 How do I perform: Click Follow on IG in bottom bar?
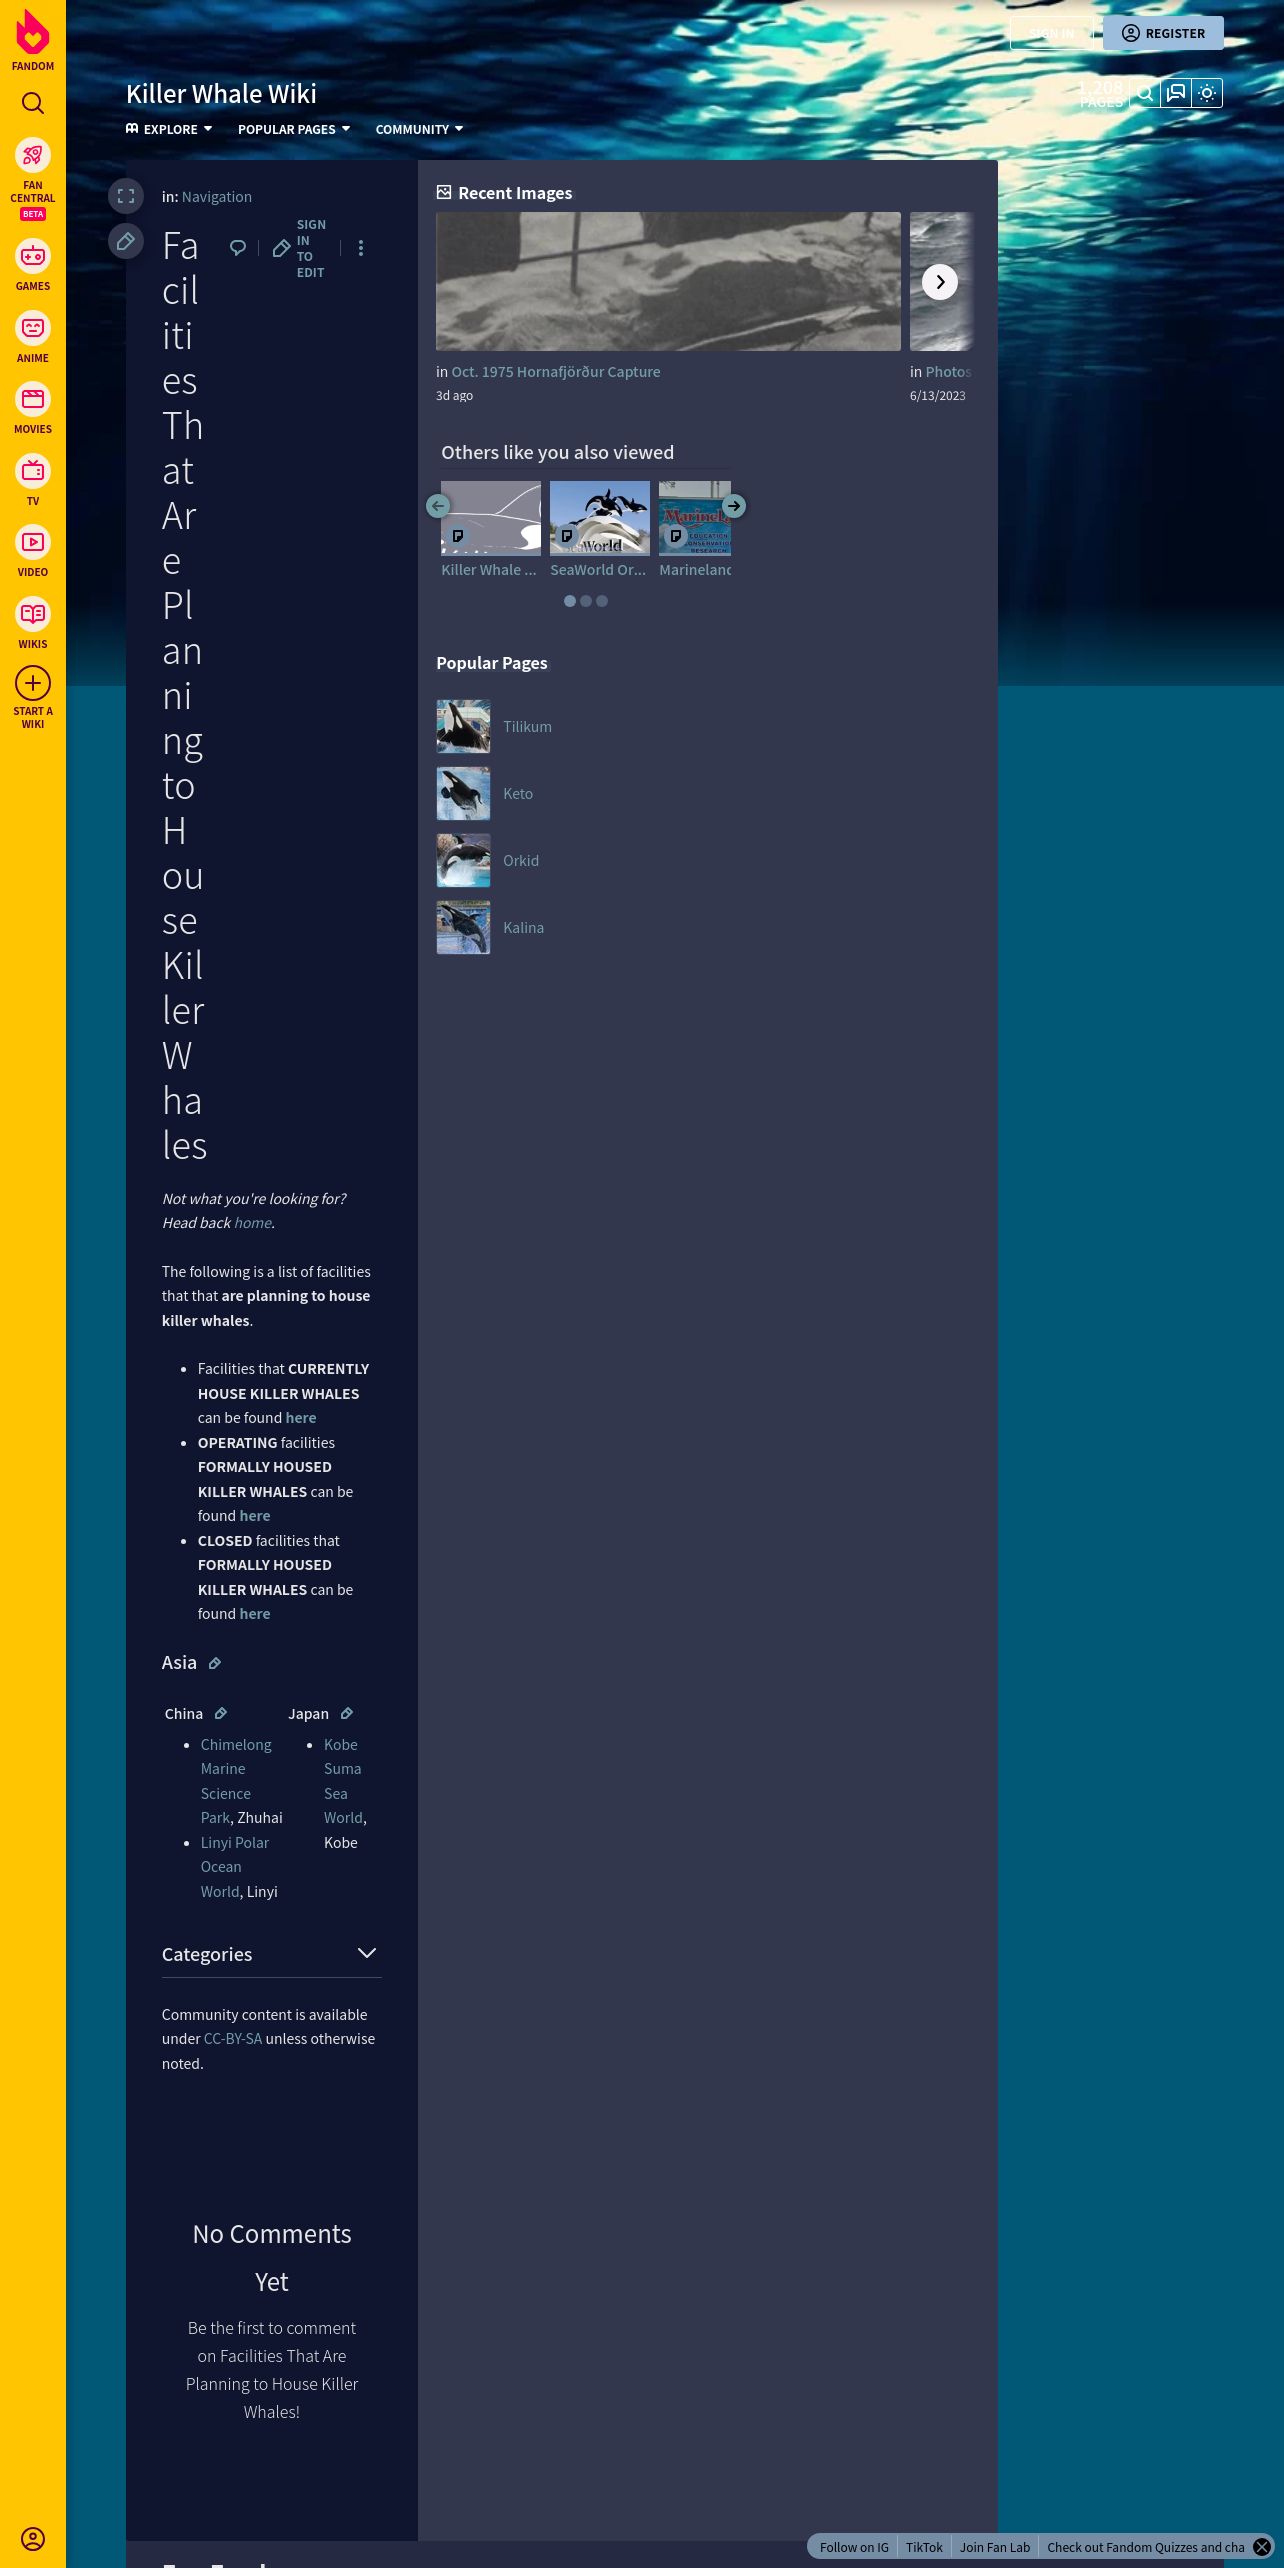854,2547
